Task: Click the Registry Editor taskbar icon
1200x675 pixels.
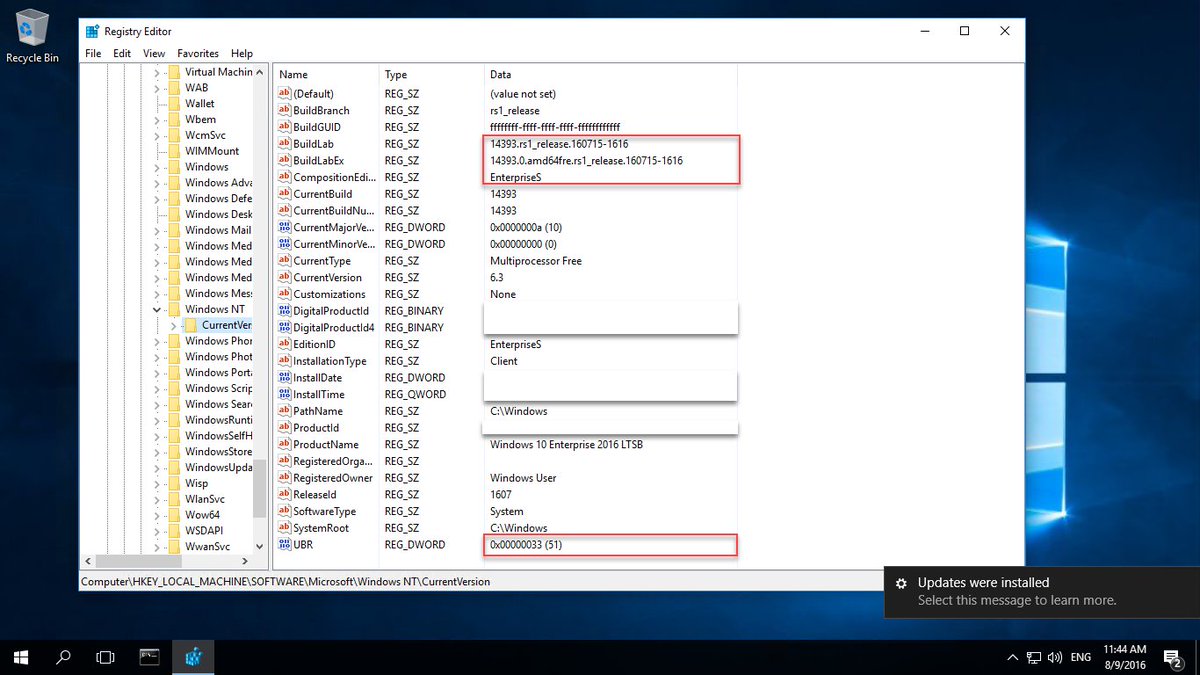Action: point(193,657)
